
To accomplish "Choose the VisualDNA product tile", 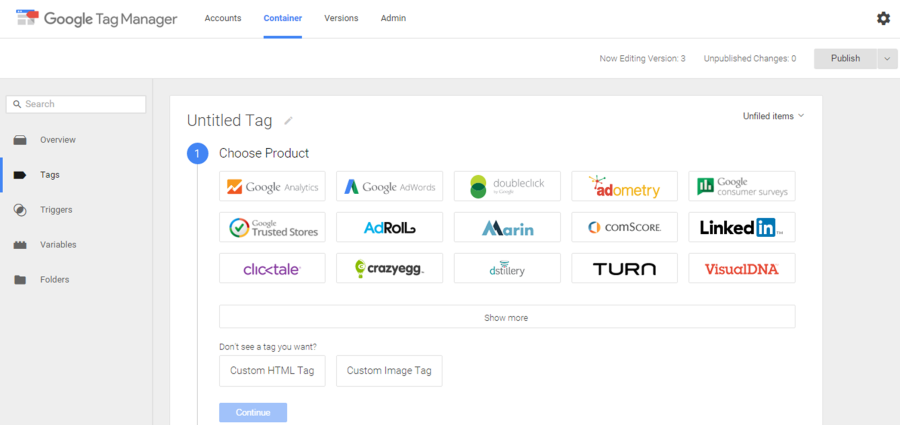I will 742,268.
